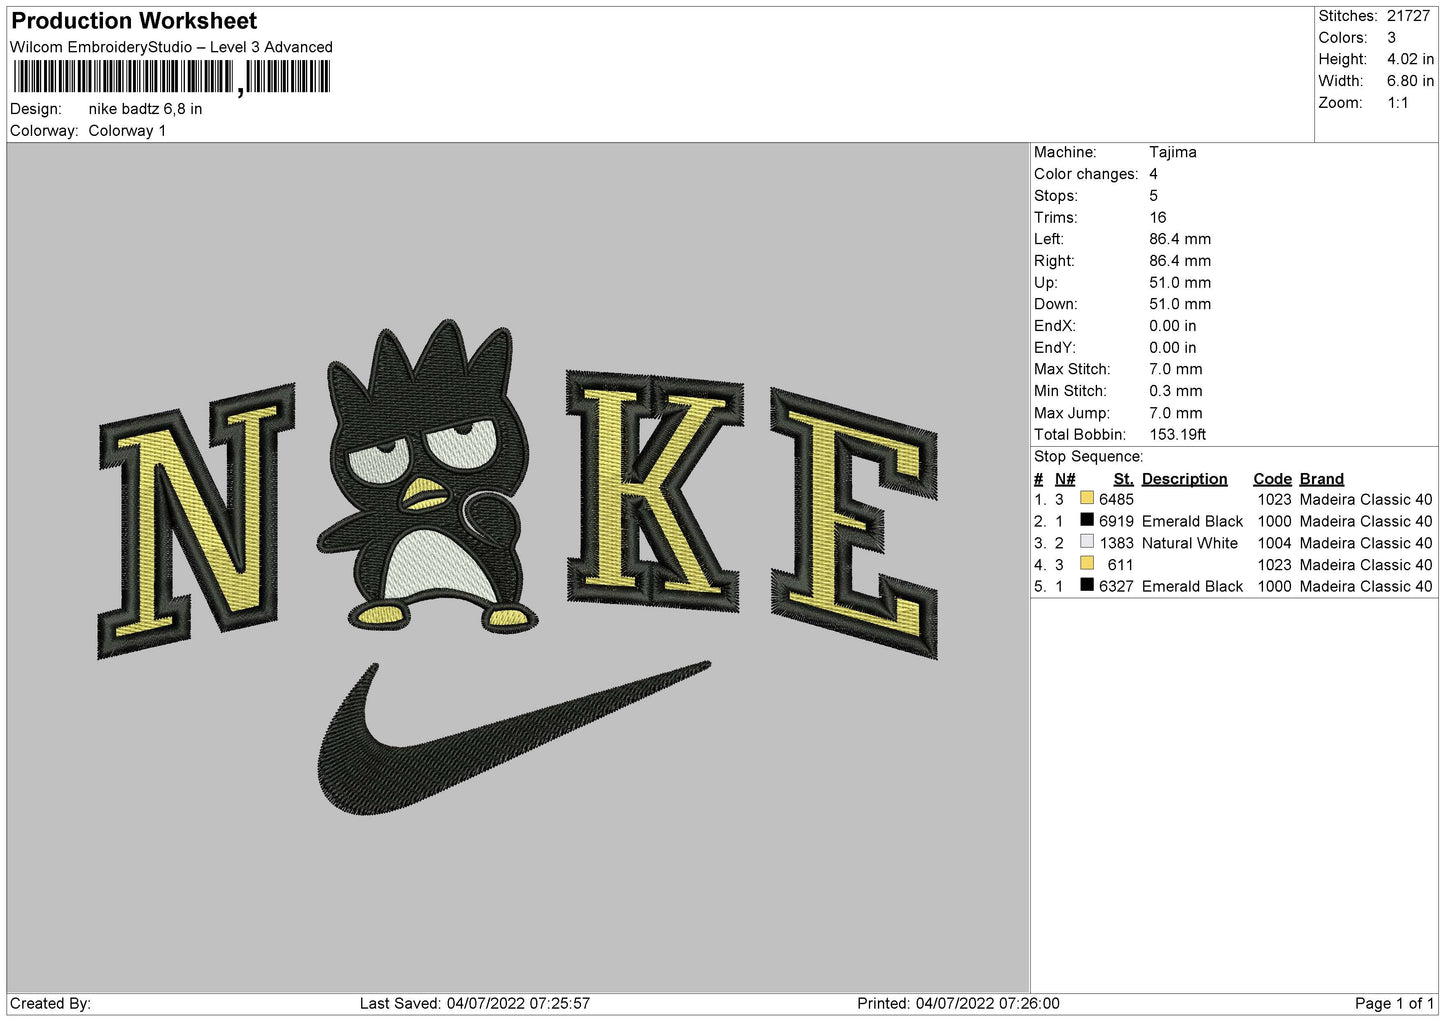Click the Zoom value '1:1'

[x=1397, y=103]
